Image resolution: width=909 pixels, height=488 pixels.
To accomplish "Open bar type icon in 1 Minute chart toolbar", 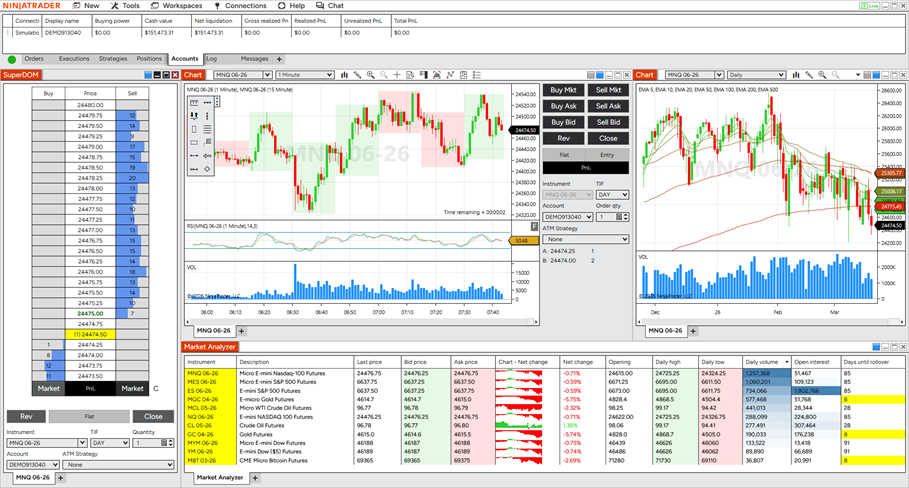I will click(344, 75).
